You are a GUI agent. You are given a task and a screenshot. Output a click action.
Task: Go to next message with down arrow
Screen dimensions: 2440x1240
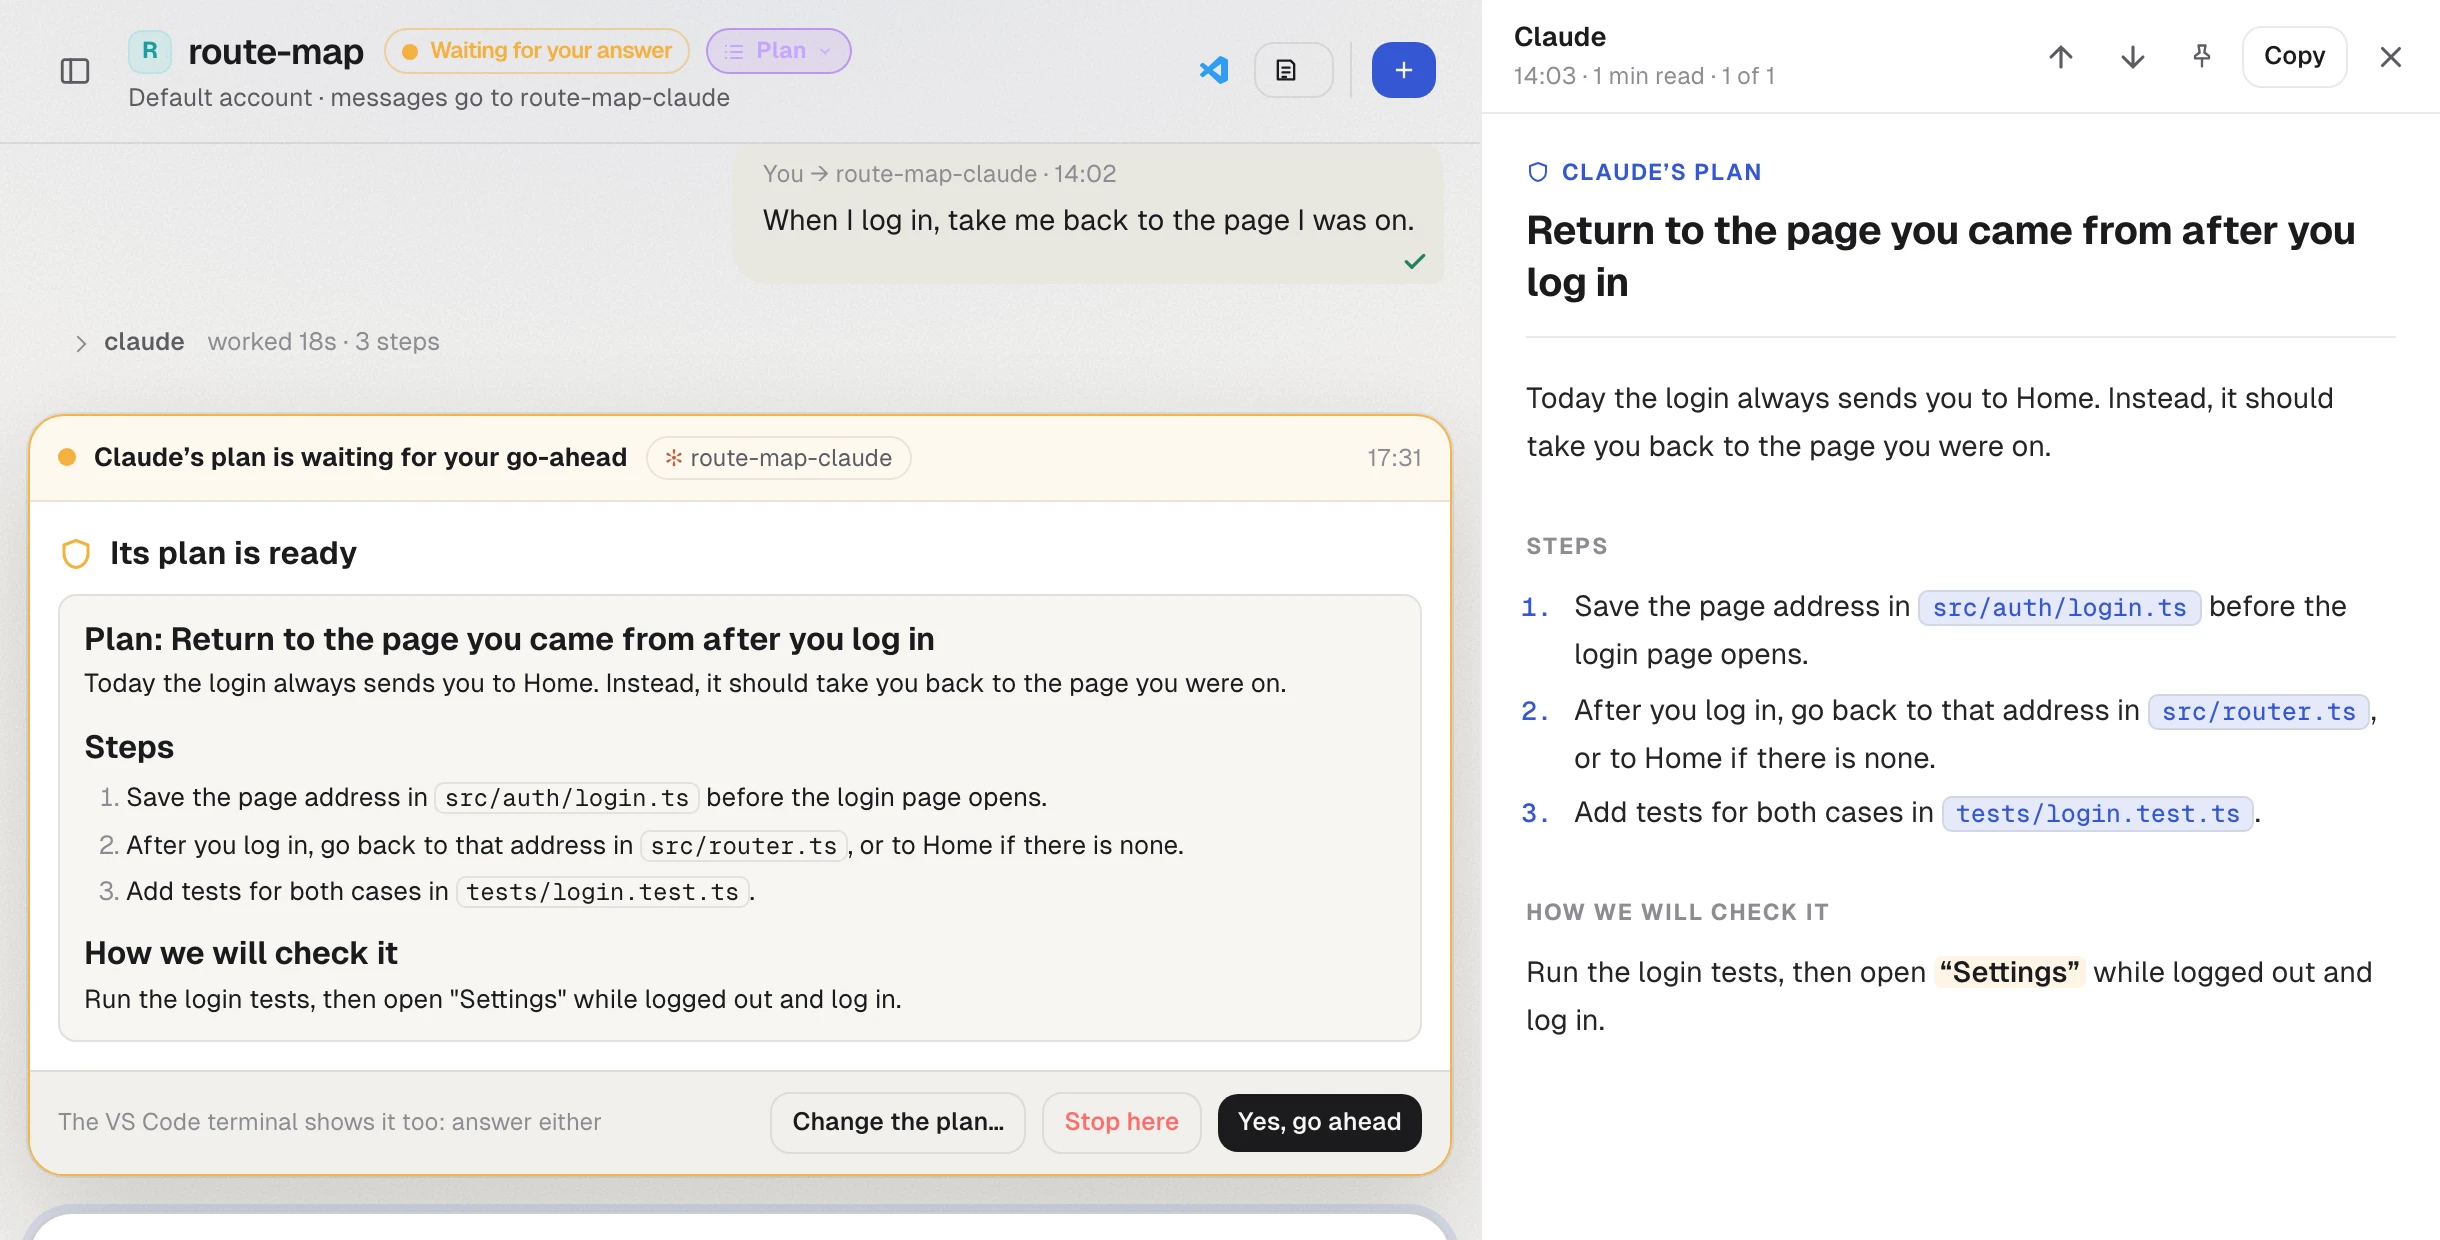point(2132,57)
